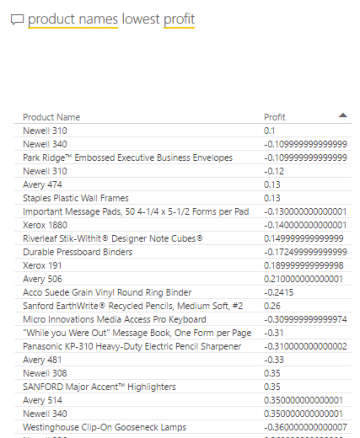Select the Important Message Pads product row
This screenshot has width=360, height=438.
pos(183,212)
